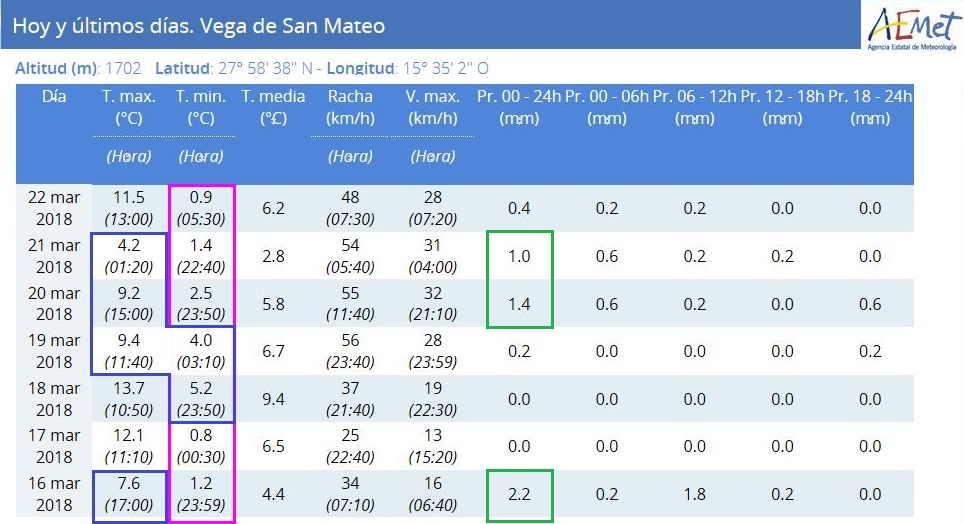Click the 1.4 precipitation cell in green box
The image size is (964, 524).
coord(519,304)
